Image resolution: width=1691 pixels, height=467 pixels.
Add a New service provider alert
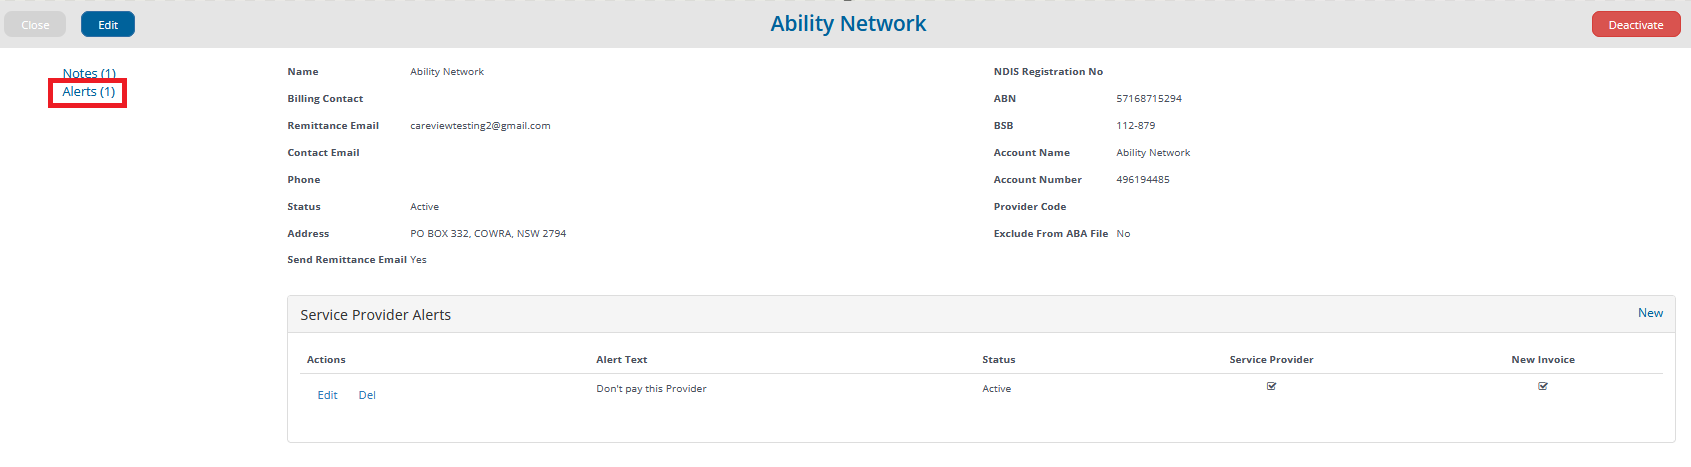coord(1650,313)
